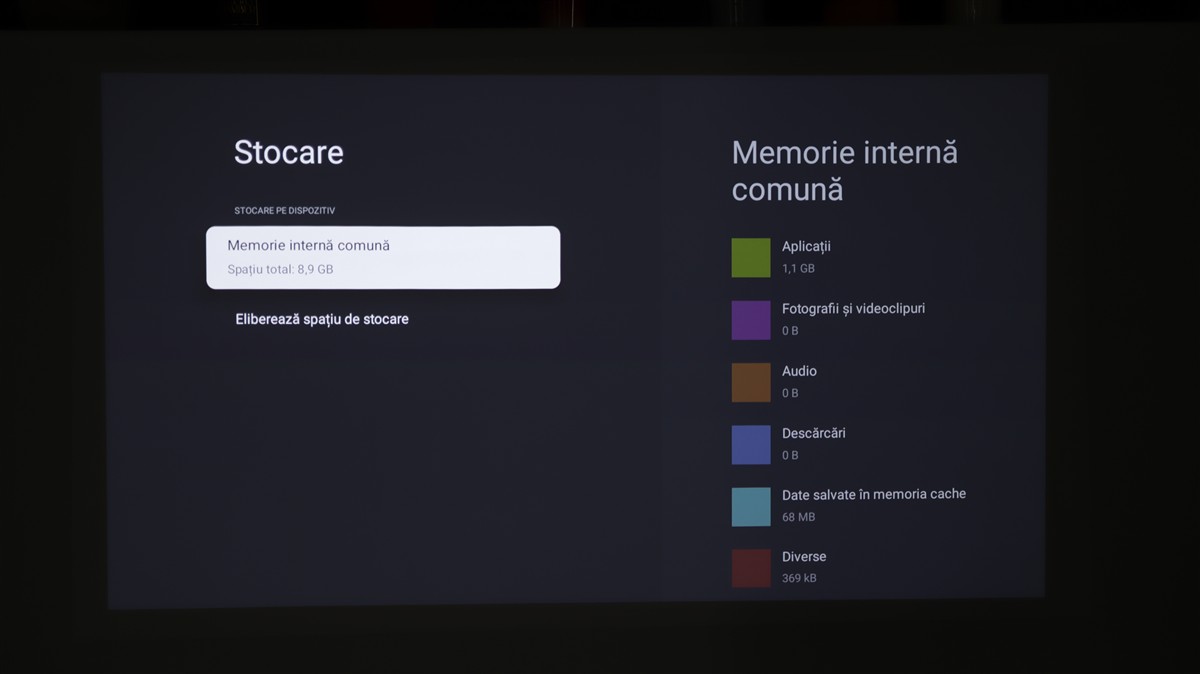This screenshot has height=674, width=1200.
Task: Select the Audio category label
Action: pyautogui.click(x=799, y=371)
